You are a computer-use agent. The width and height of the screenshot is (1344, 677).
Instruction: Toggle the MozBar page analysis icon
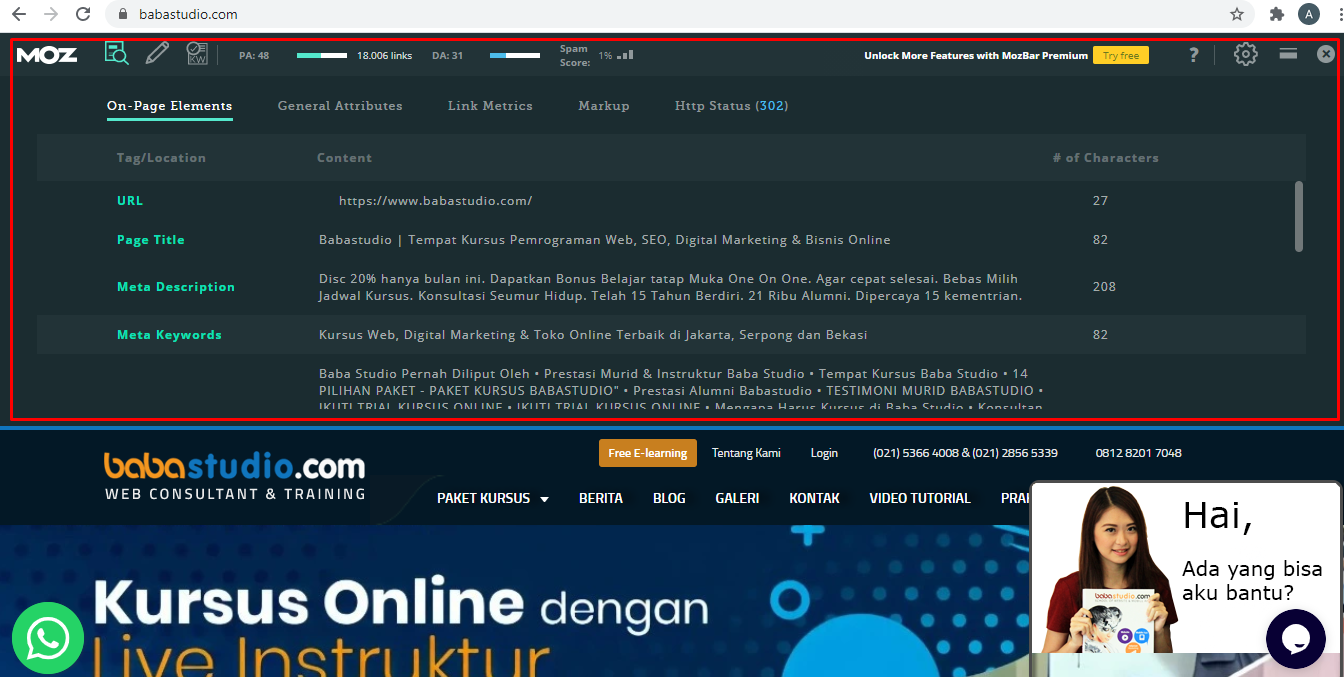point(117,54)
